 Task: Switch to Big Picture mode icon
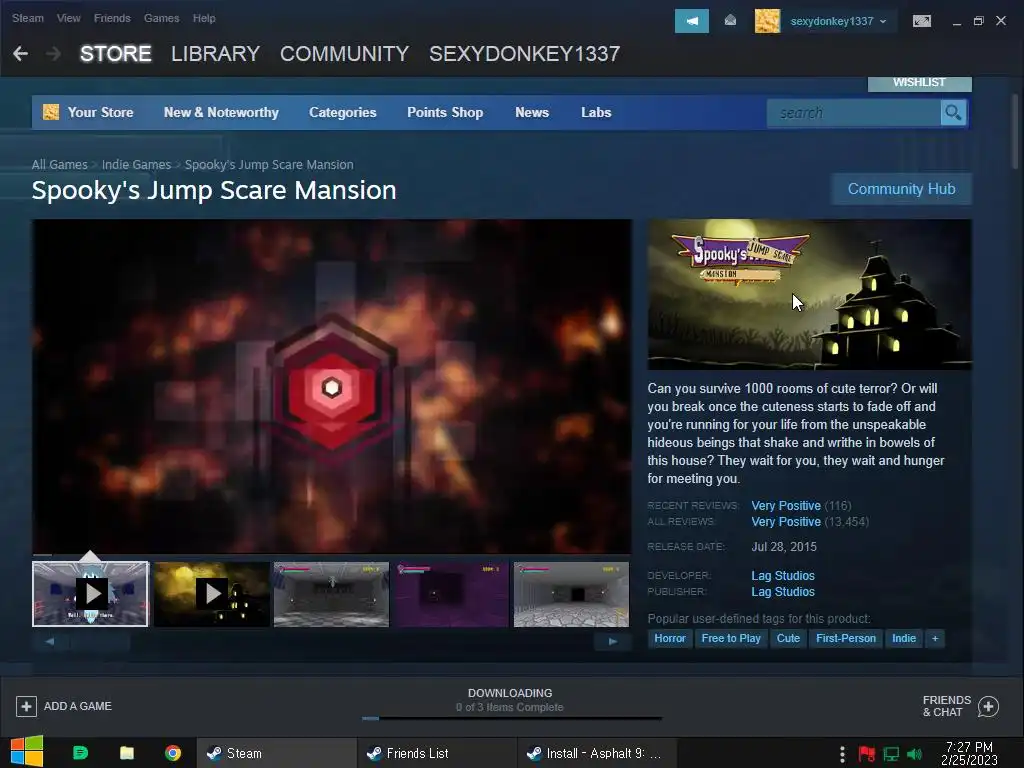(x=921, y=21)
